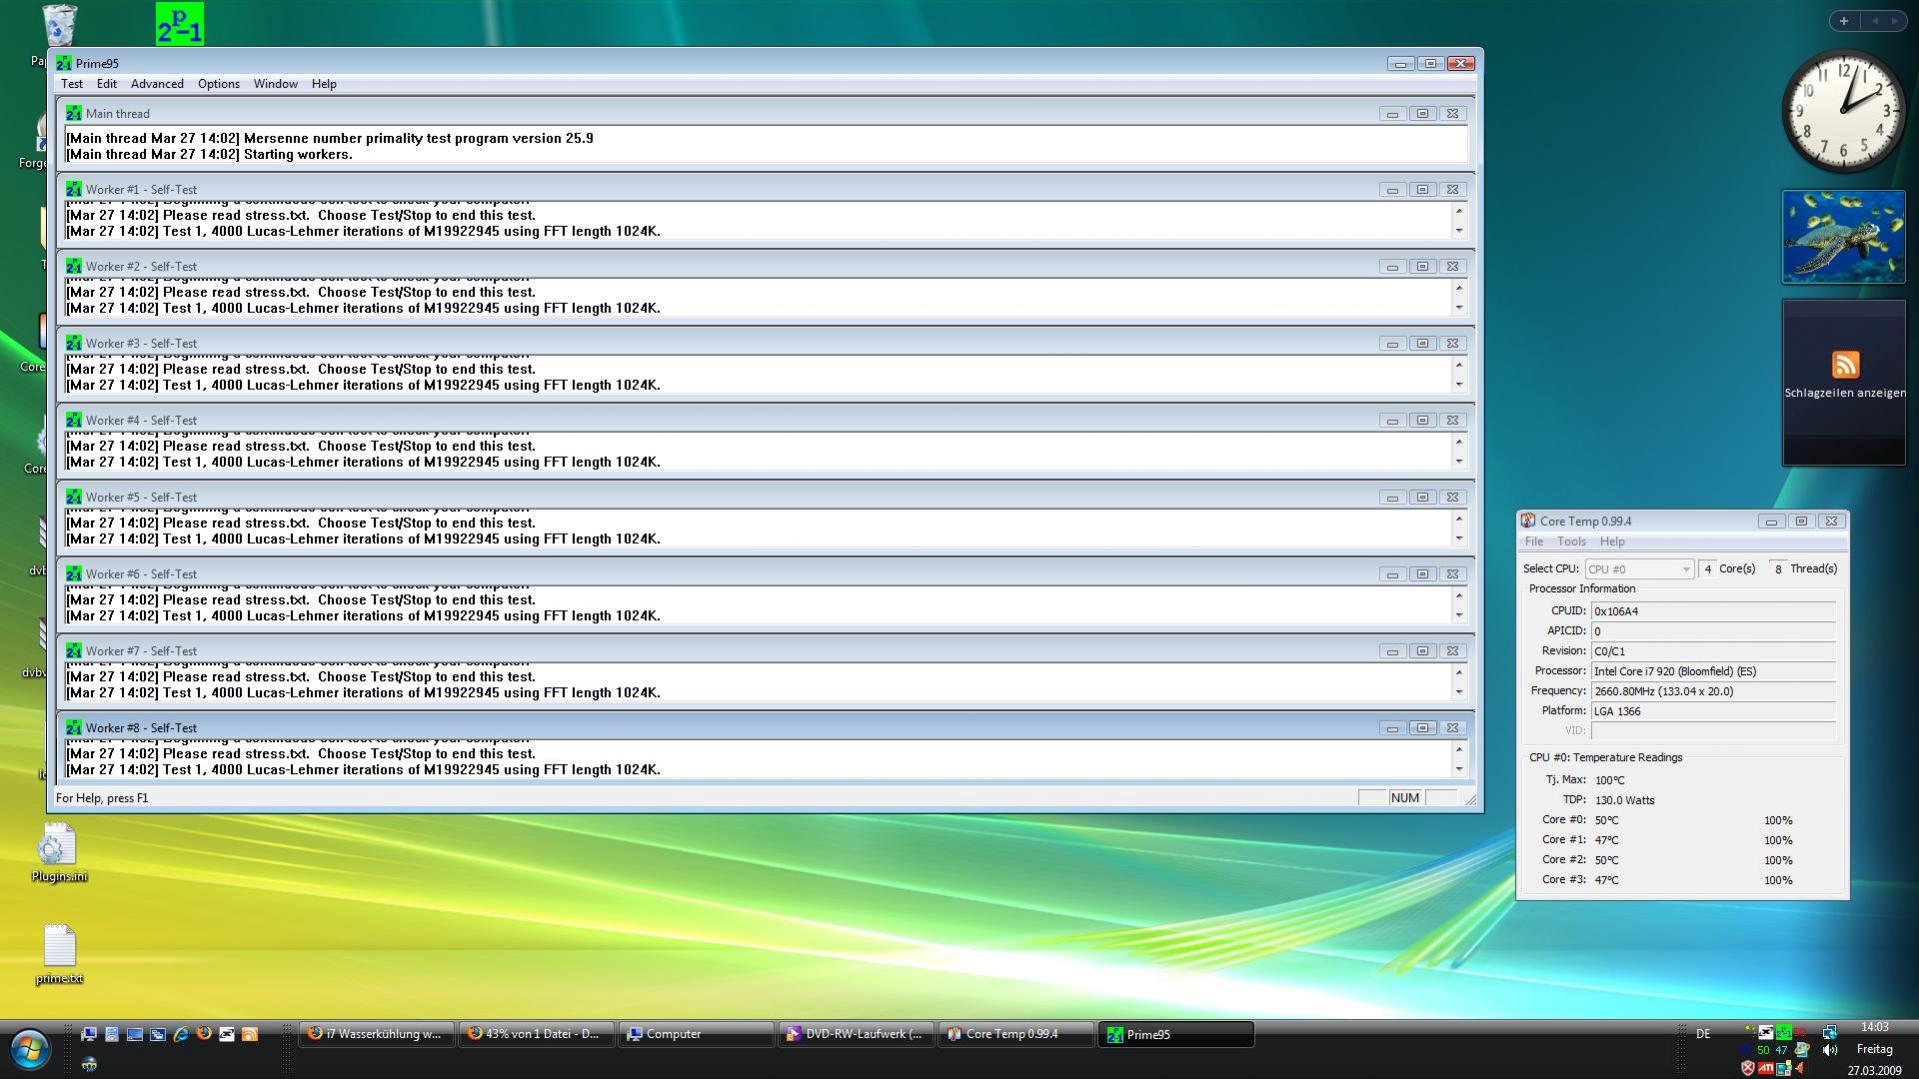Viewport: 1919px width, 1079px height.
Task: Select the Recycle Bin desktop icon
Action: (x=59, y=24)
